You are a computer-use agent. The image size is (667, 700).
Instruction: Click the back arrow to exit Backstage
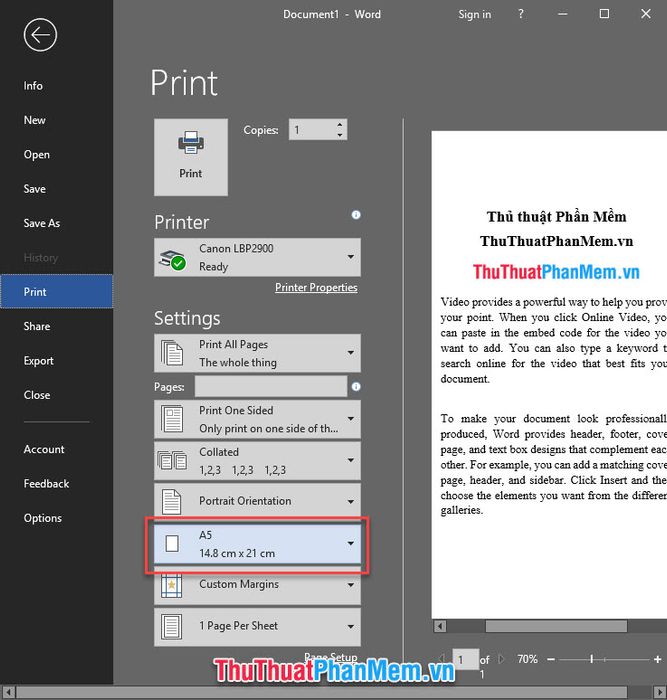point(40,35)
